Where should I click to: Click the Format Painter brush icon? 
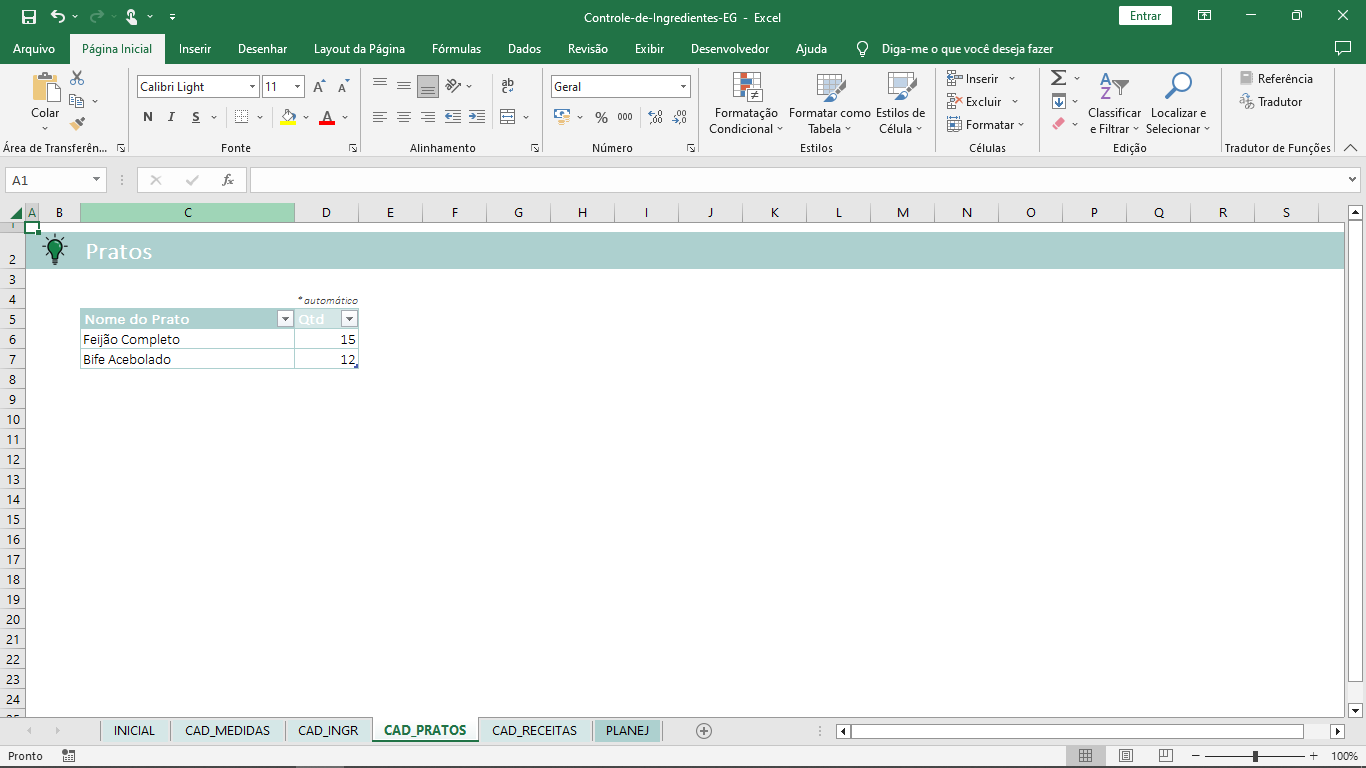(x=77, y=124)
